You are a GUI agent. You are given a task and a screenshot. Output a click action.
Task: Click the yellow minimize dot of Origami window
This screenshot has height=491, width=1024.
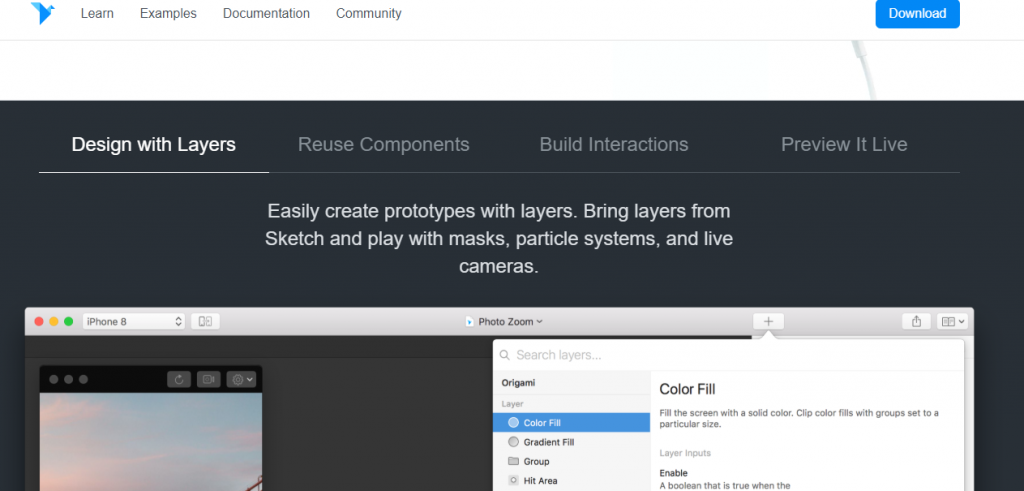click(x=54, y=321)
